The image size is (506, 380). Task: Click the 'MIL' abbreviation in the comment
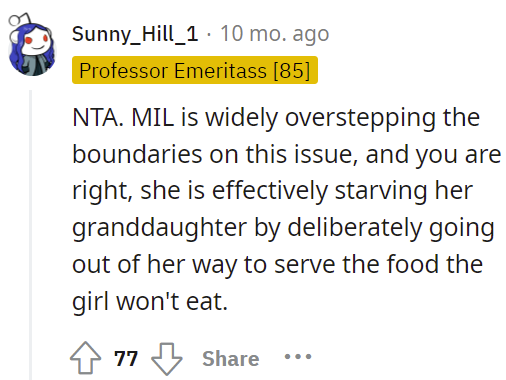point(153,118)
